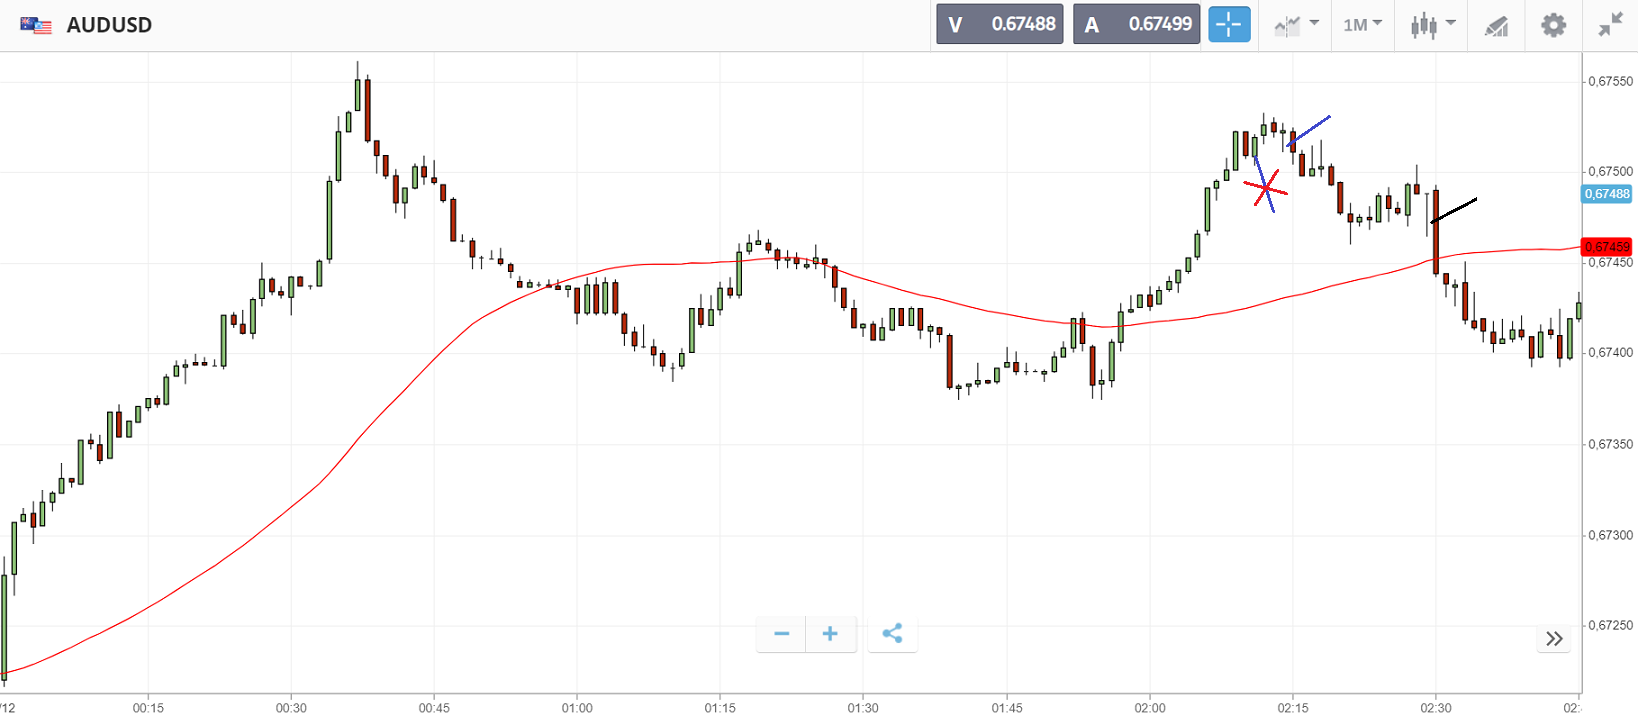Click the AUDUSD symbol name
This screenshot has height=725, width=1638.
click(109, 26)
